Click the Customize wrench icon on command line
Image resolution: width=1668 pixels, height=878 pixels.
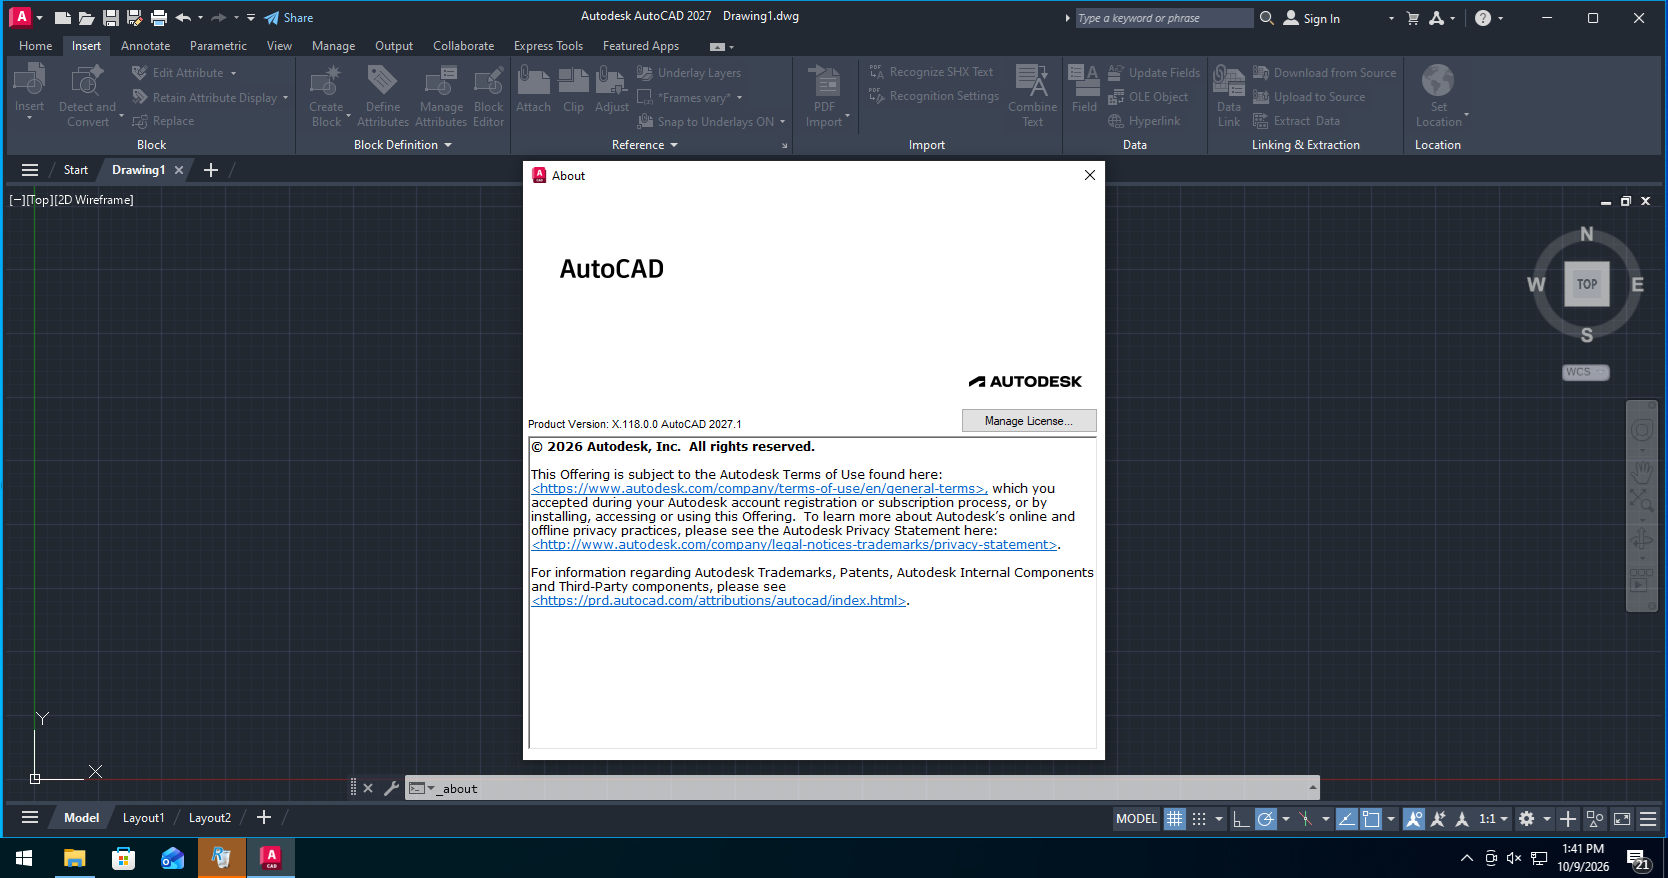(x=391, y=788)
